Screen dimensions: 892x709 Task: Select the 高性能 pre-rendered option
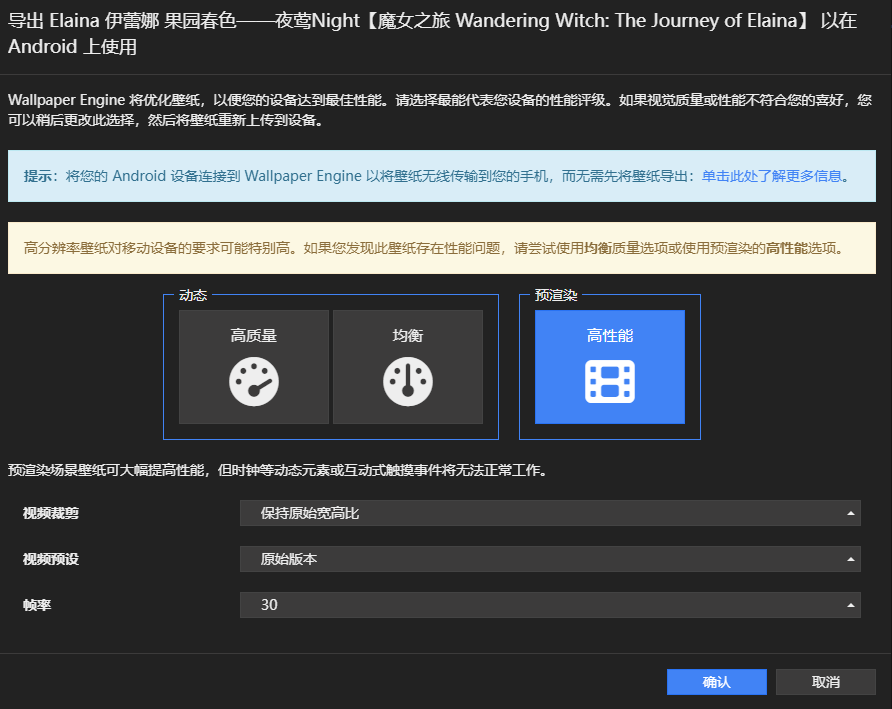(x=610, y=366)
